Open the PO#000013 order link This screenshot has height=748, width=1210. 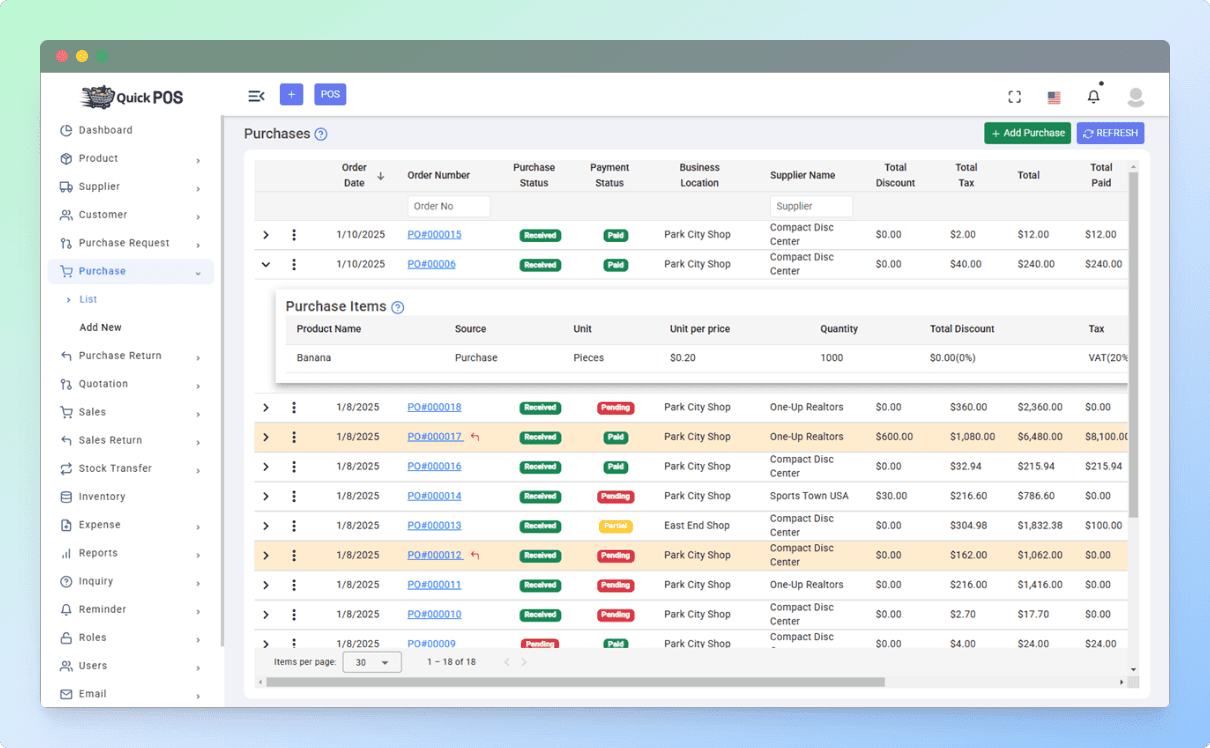pyautogui.click(x=434, y=525)
